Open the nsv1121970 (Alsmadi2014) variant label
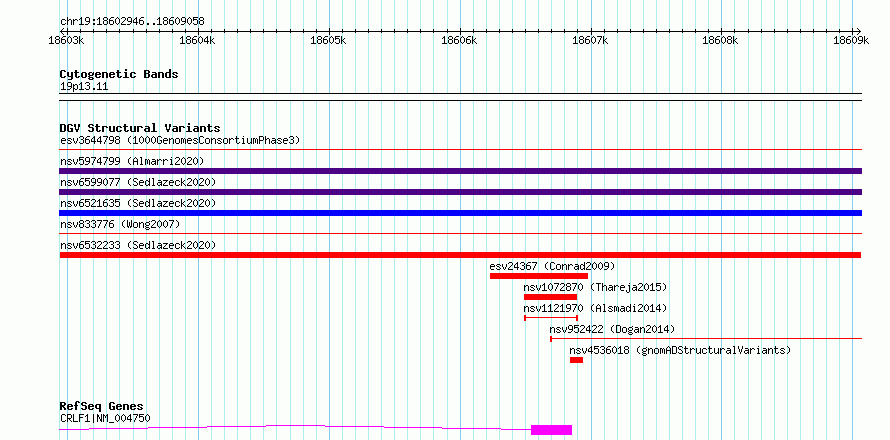 [x=595, y=308]
